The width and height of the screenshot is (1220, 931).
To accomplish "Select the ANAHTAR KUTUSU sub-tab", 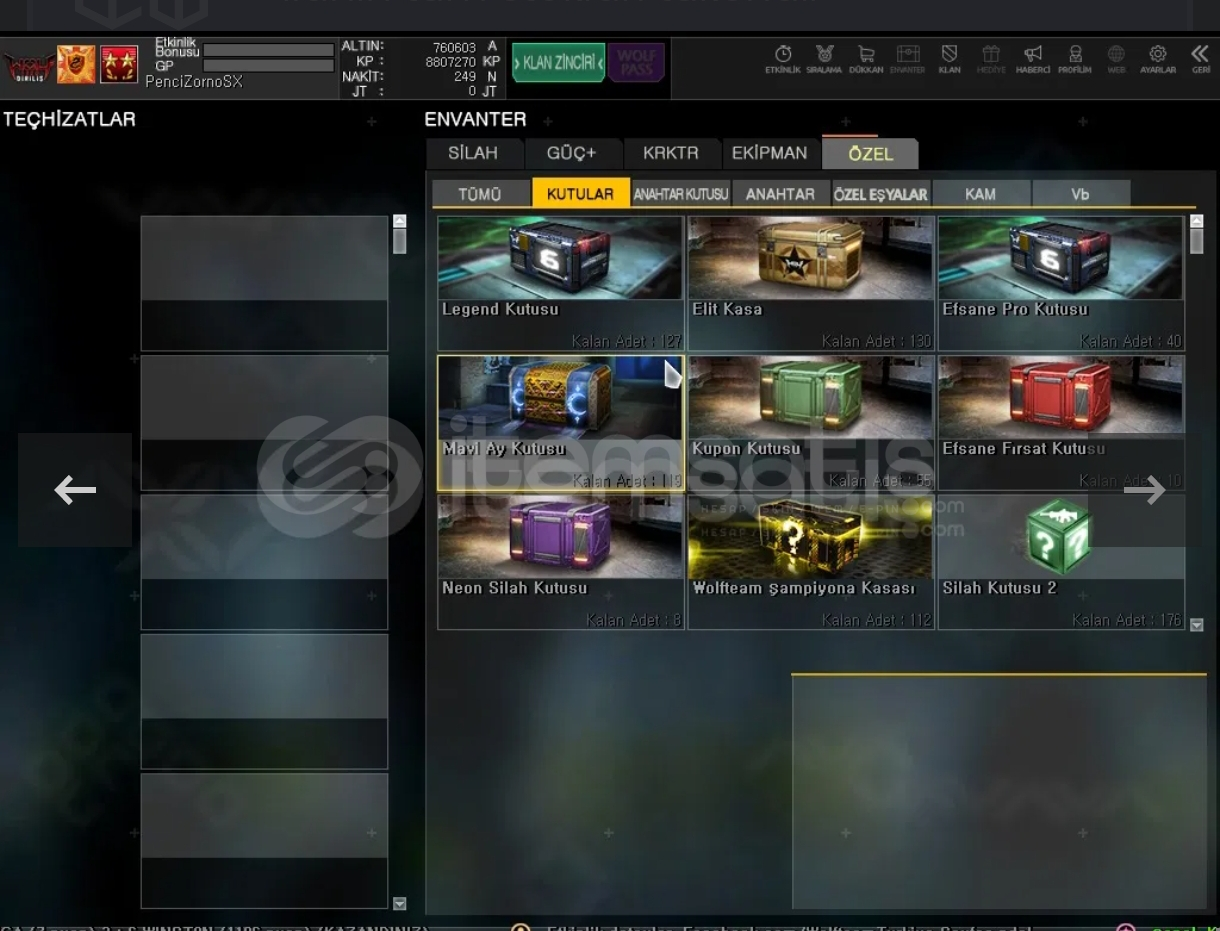I will point(681,194).
